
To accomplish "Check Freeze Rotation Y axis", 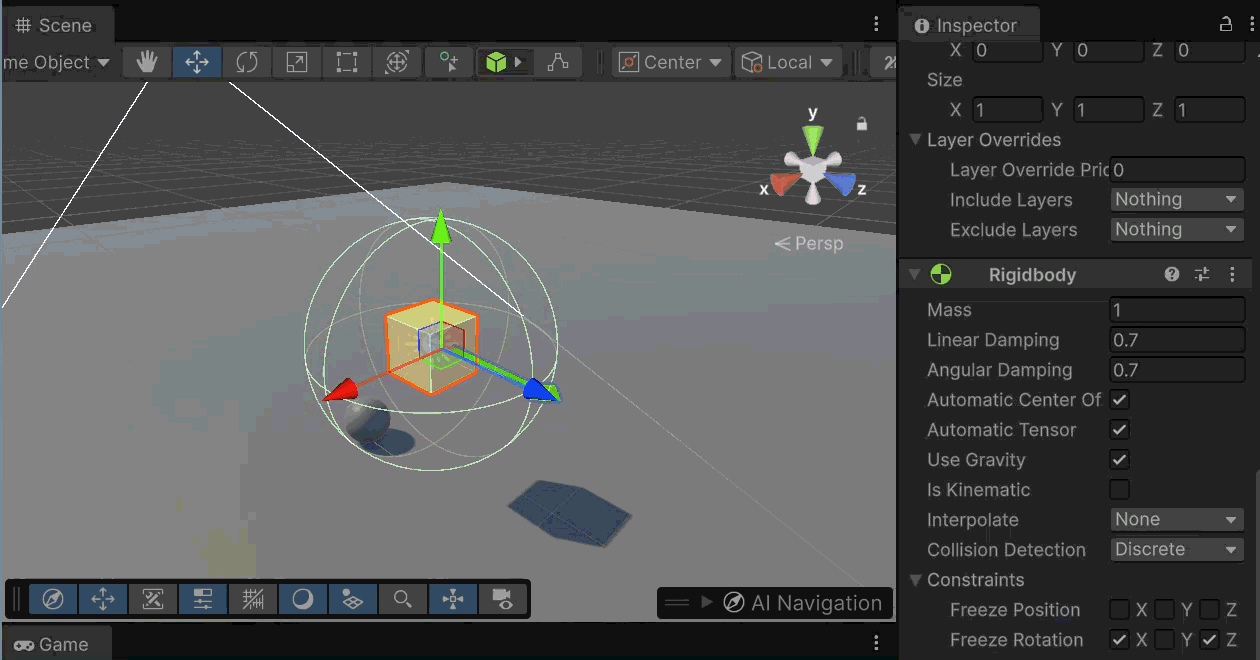I will coord(1164,640).
